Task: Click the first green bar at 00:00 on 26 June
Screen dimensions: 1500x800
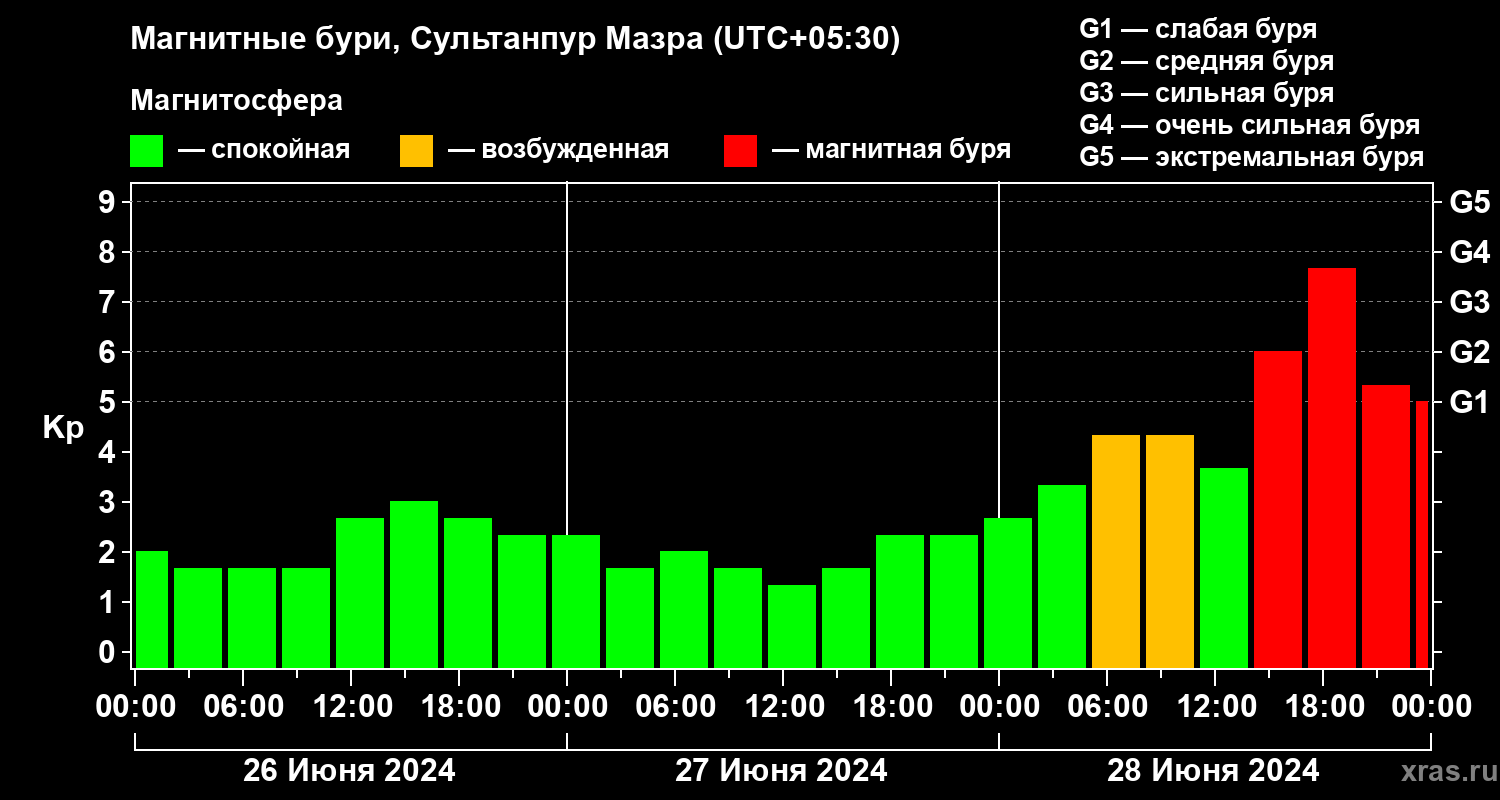Action: coord(151,610)
